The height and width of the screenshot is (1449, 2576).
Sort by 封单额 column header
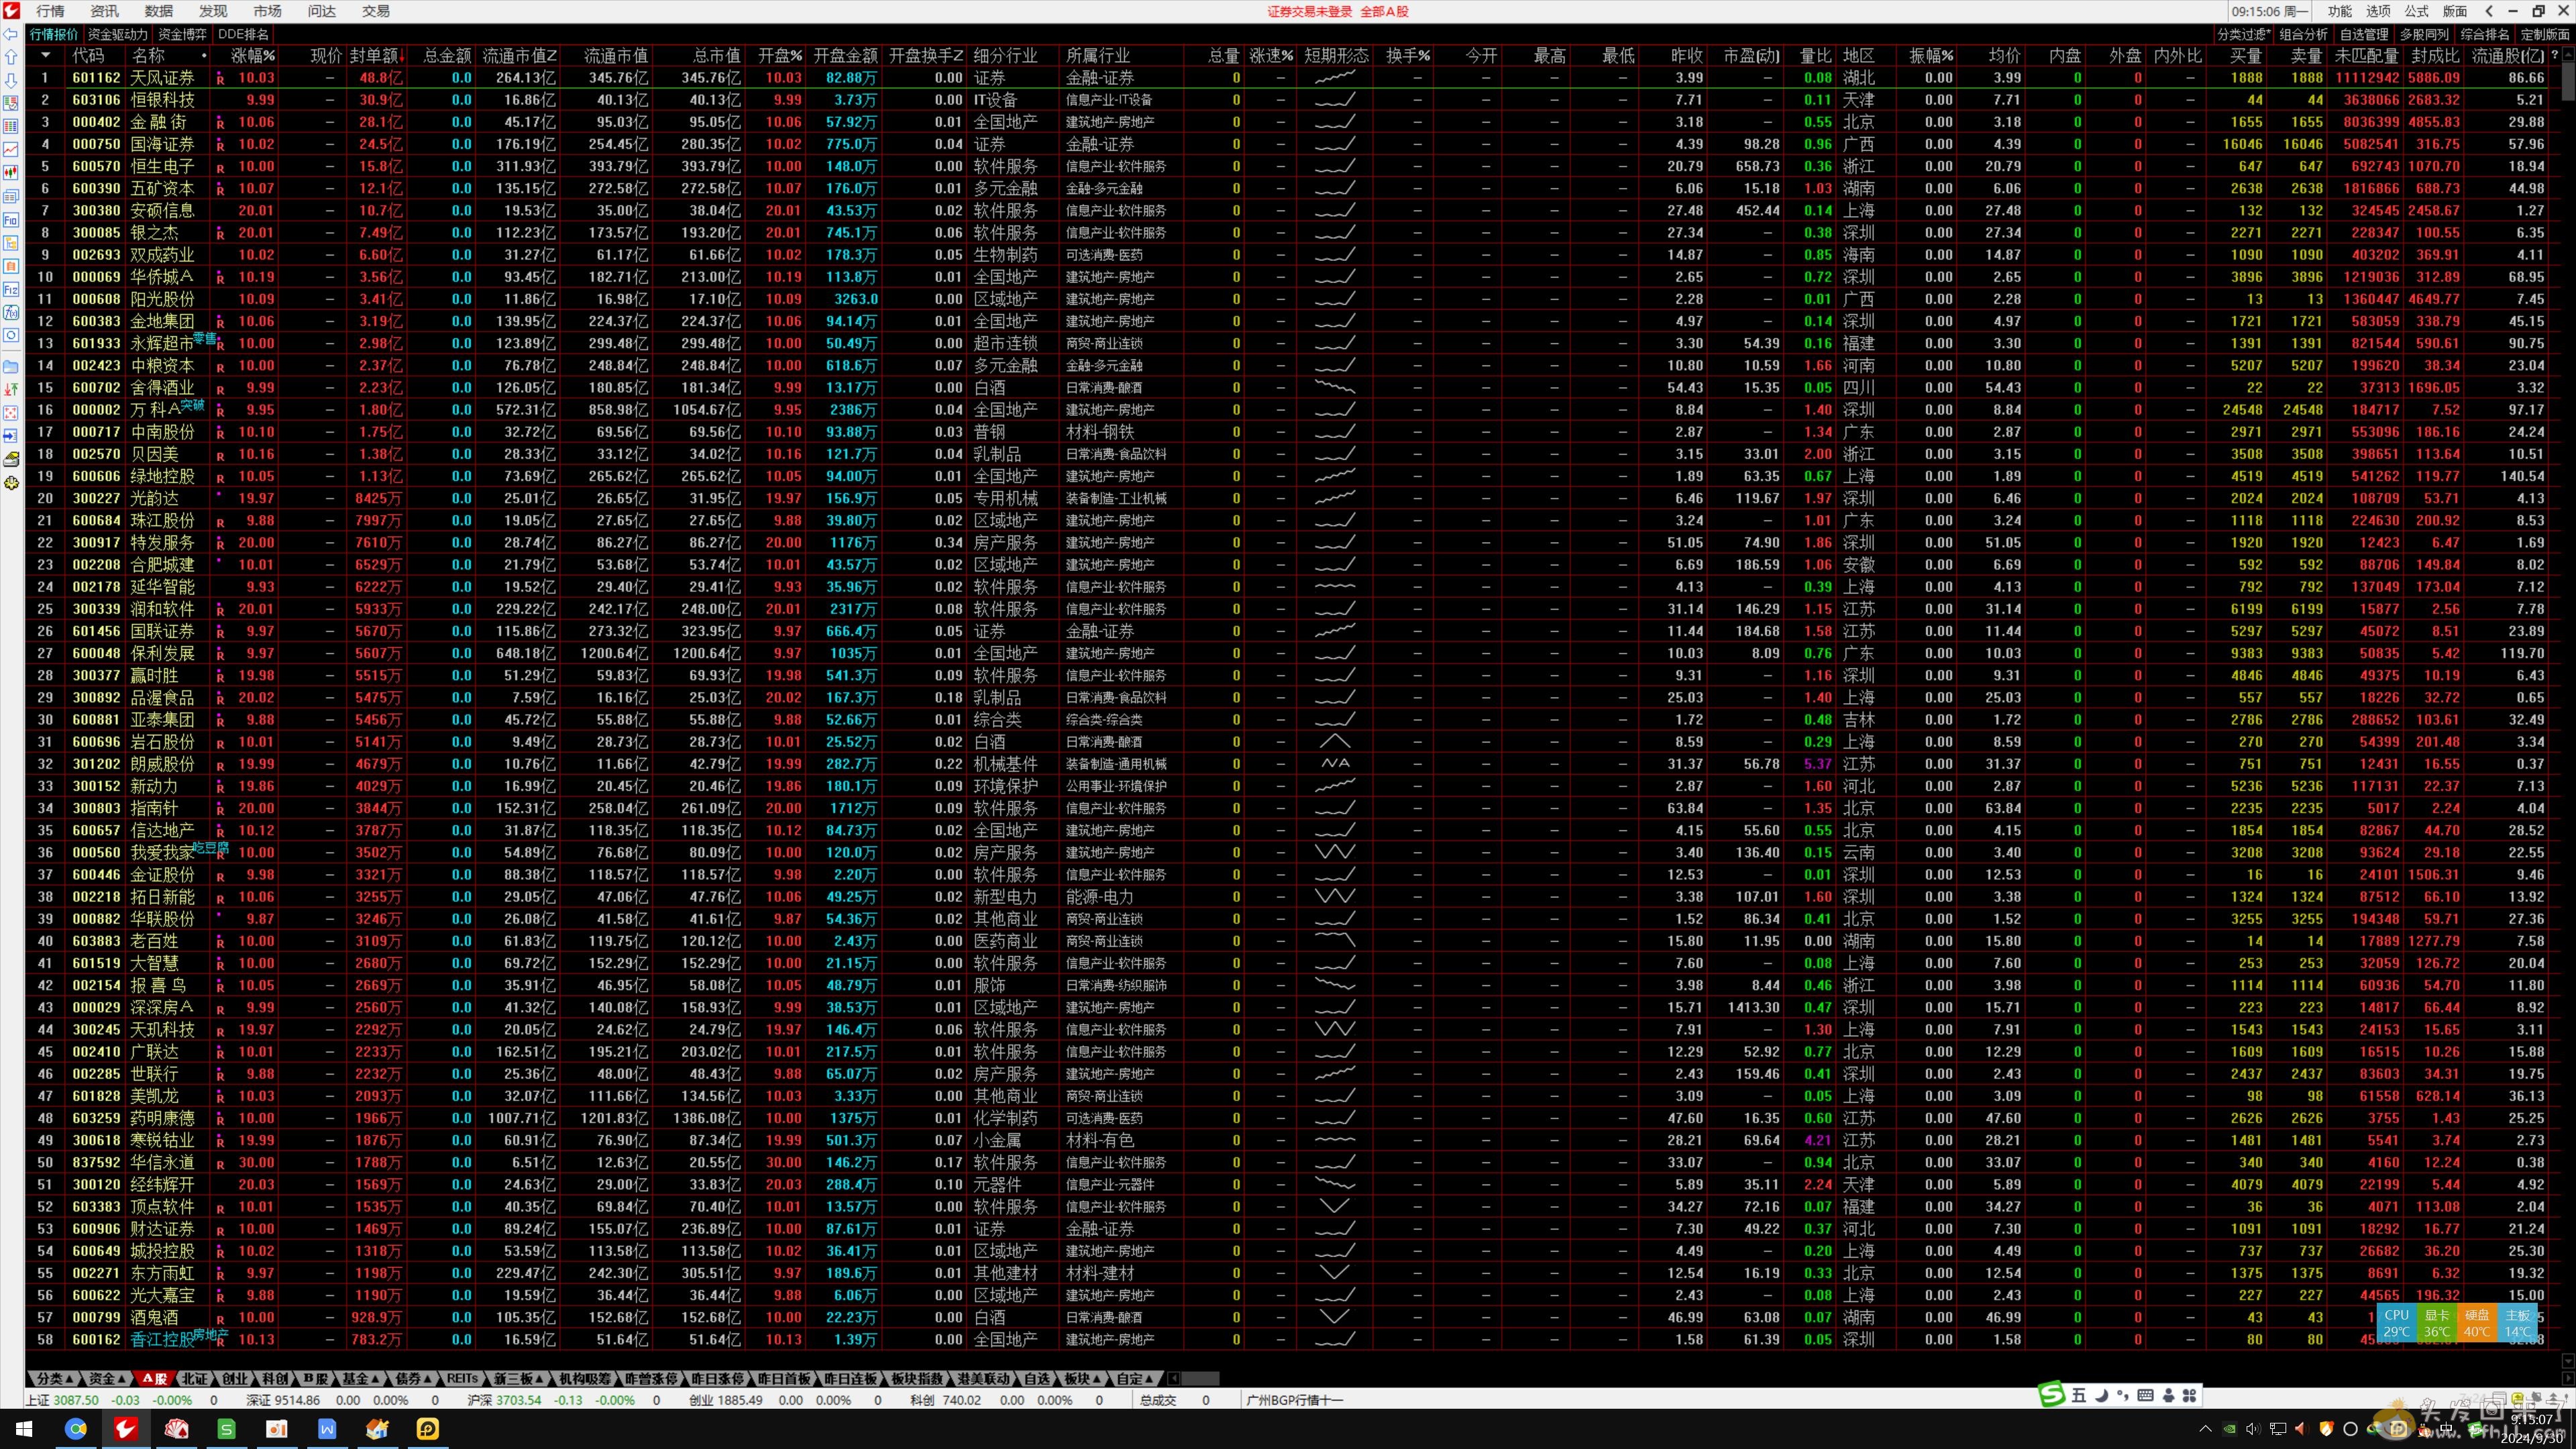point(377,56)
